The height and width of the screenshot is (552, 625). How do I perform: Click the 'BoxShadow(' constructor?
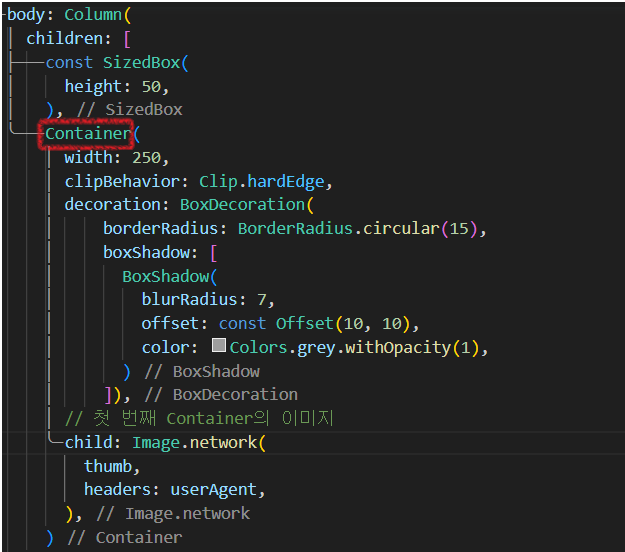pos(170,277)
